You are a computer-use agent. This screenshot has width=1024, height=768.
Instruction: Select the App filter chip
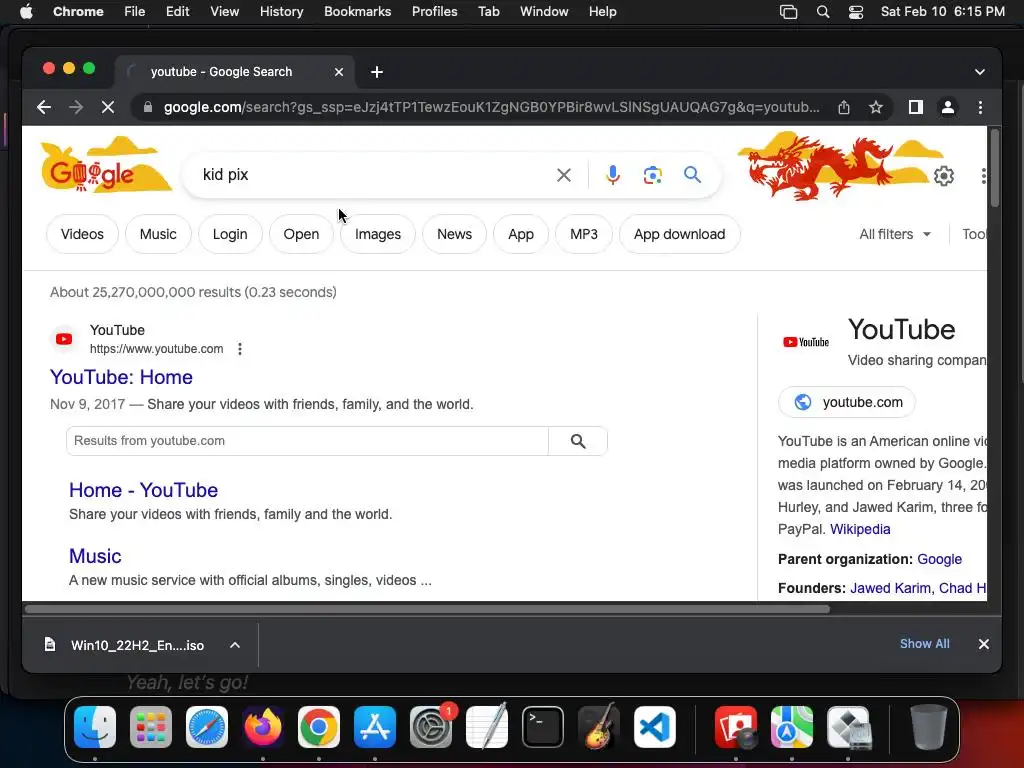point(521,234)
